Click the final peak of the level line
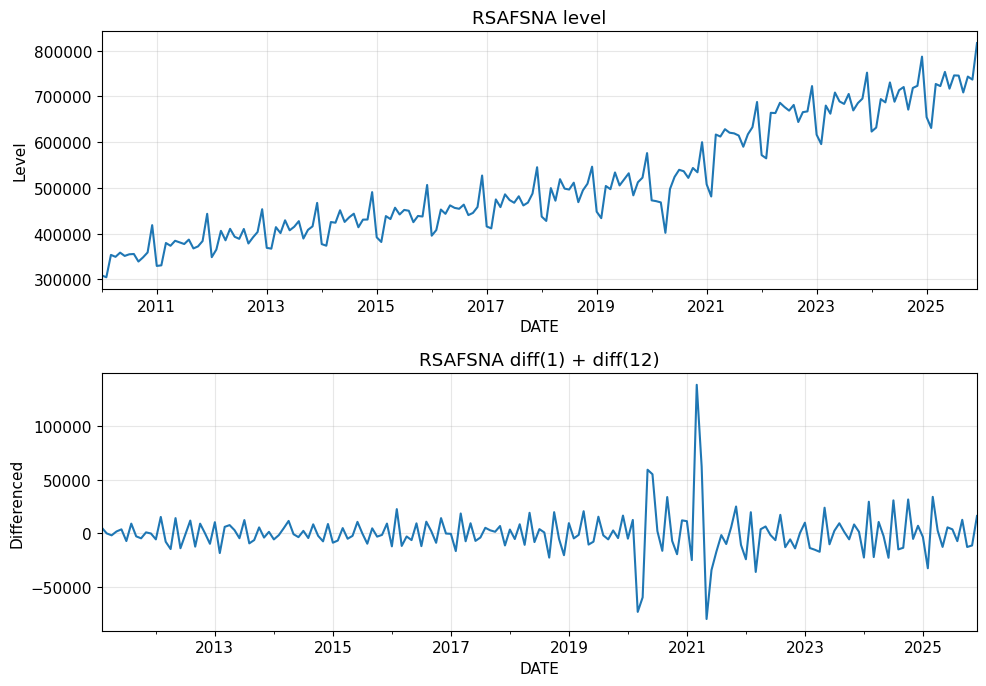Screen dimensions: 986x686 pyautogui.click(x=976, y=42)
